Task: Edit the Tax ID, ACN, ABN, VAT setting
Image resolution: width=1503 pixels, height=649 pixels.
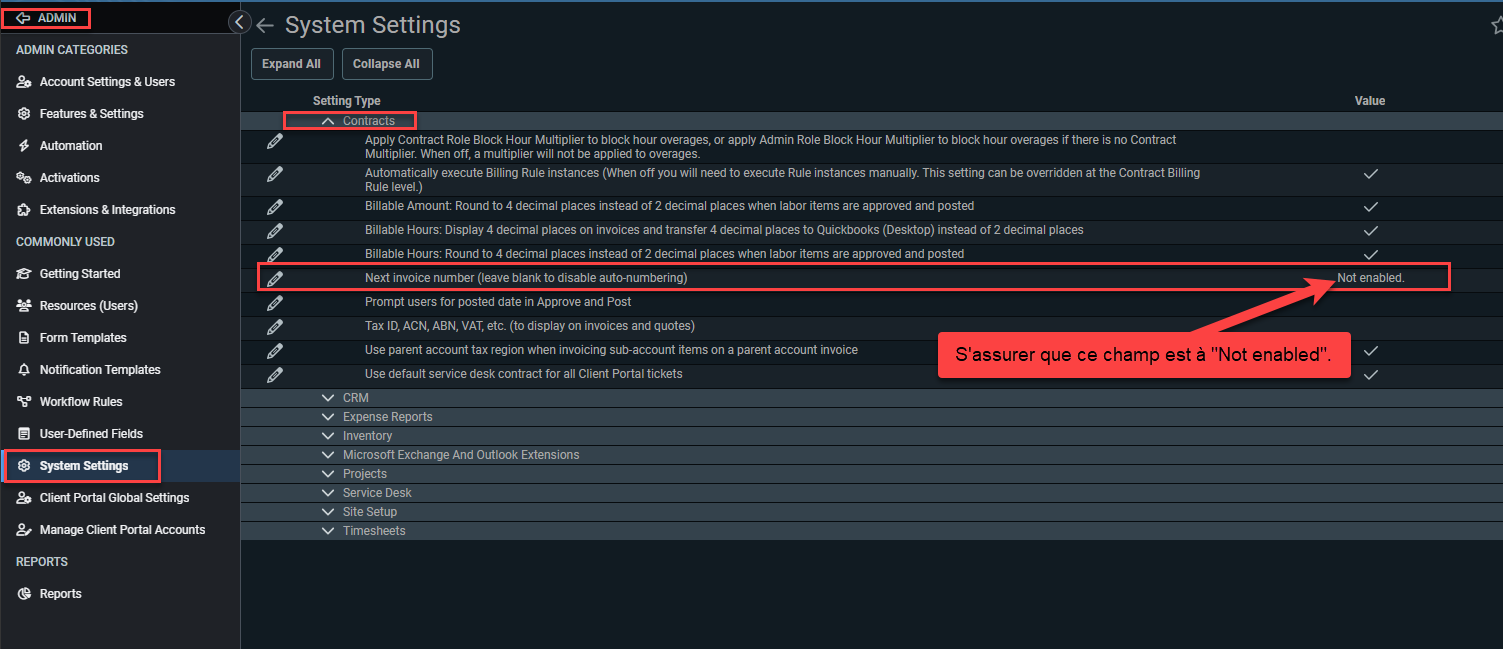Action: pyautogui.click(x=275, y=326)
